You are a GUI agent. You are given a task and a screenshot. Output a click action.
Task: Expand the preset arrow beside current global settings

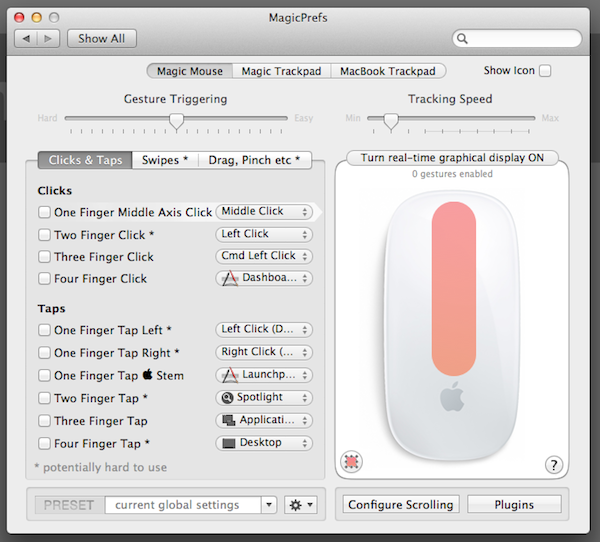pyautogui.click(x=269, y=505)
